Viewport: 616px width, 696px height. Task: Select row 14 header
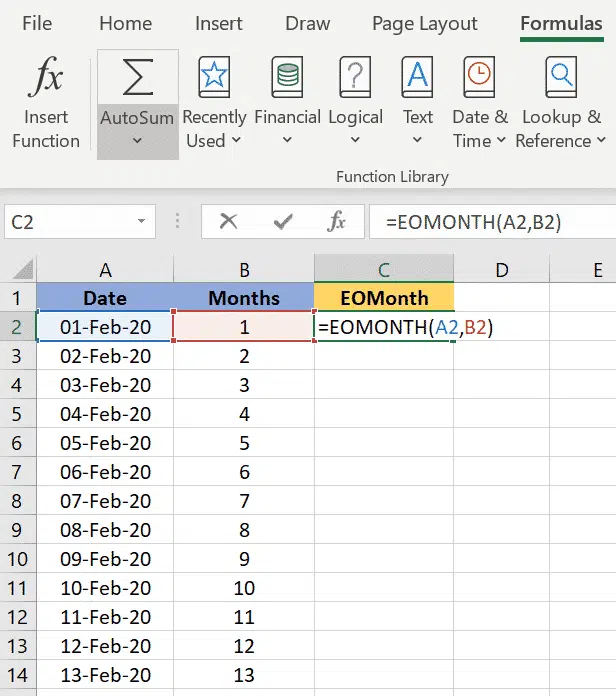(x=18, y=675)
